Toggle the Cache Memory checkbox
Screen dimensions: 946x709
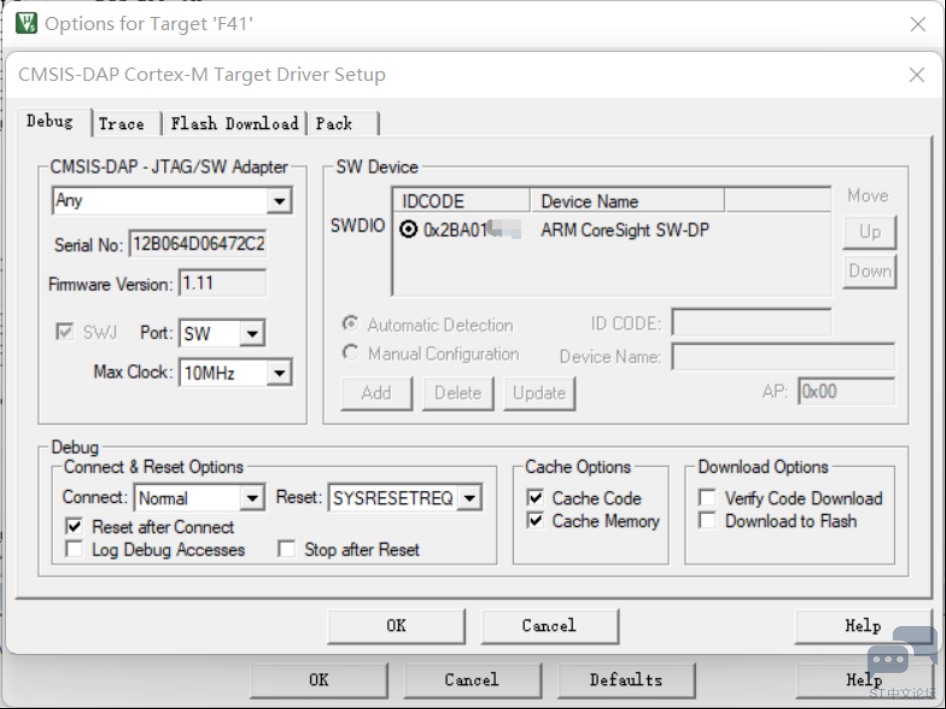coord(535,520)
